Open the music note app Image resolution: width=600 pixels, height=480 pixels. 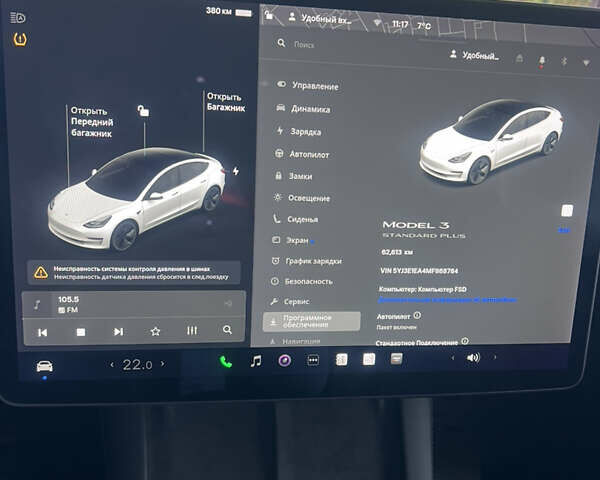(x=255, y=360)
